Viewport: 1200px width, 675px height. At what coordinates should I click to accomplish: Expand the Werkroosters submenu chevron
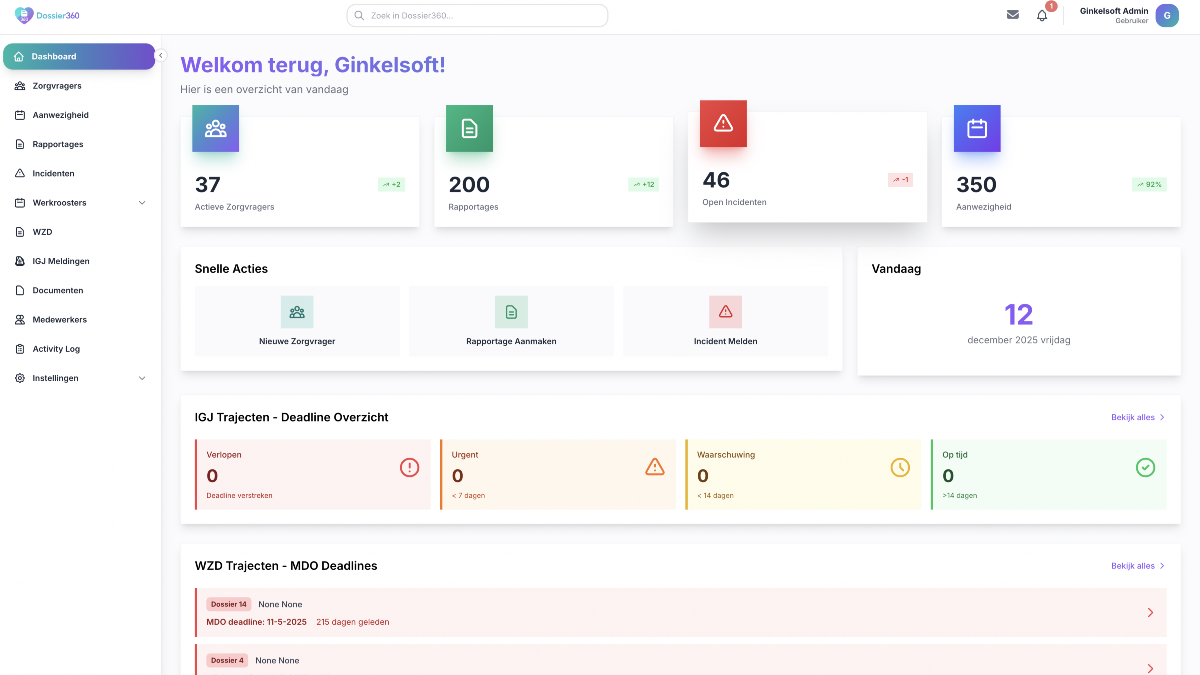pyautogui.click(x=142, y=203)
